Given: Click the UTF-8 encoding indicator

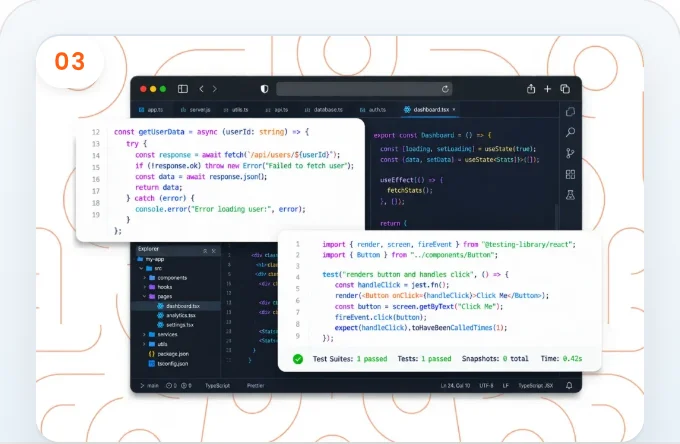Looking at the screenshot, I should [x=486, y=385].
